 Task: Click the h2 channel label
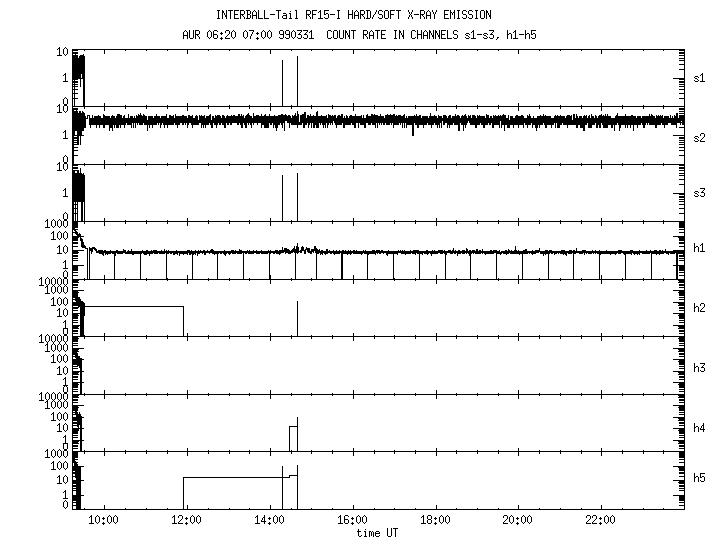click(x=700, y=308)
